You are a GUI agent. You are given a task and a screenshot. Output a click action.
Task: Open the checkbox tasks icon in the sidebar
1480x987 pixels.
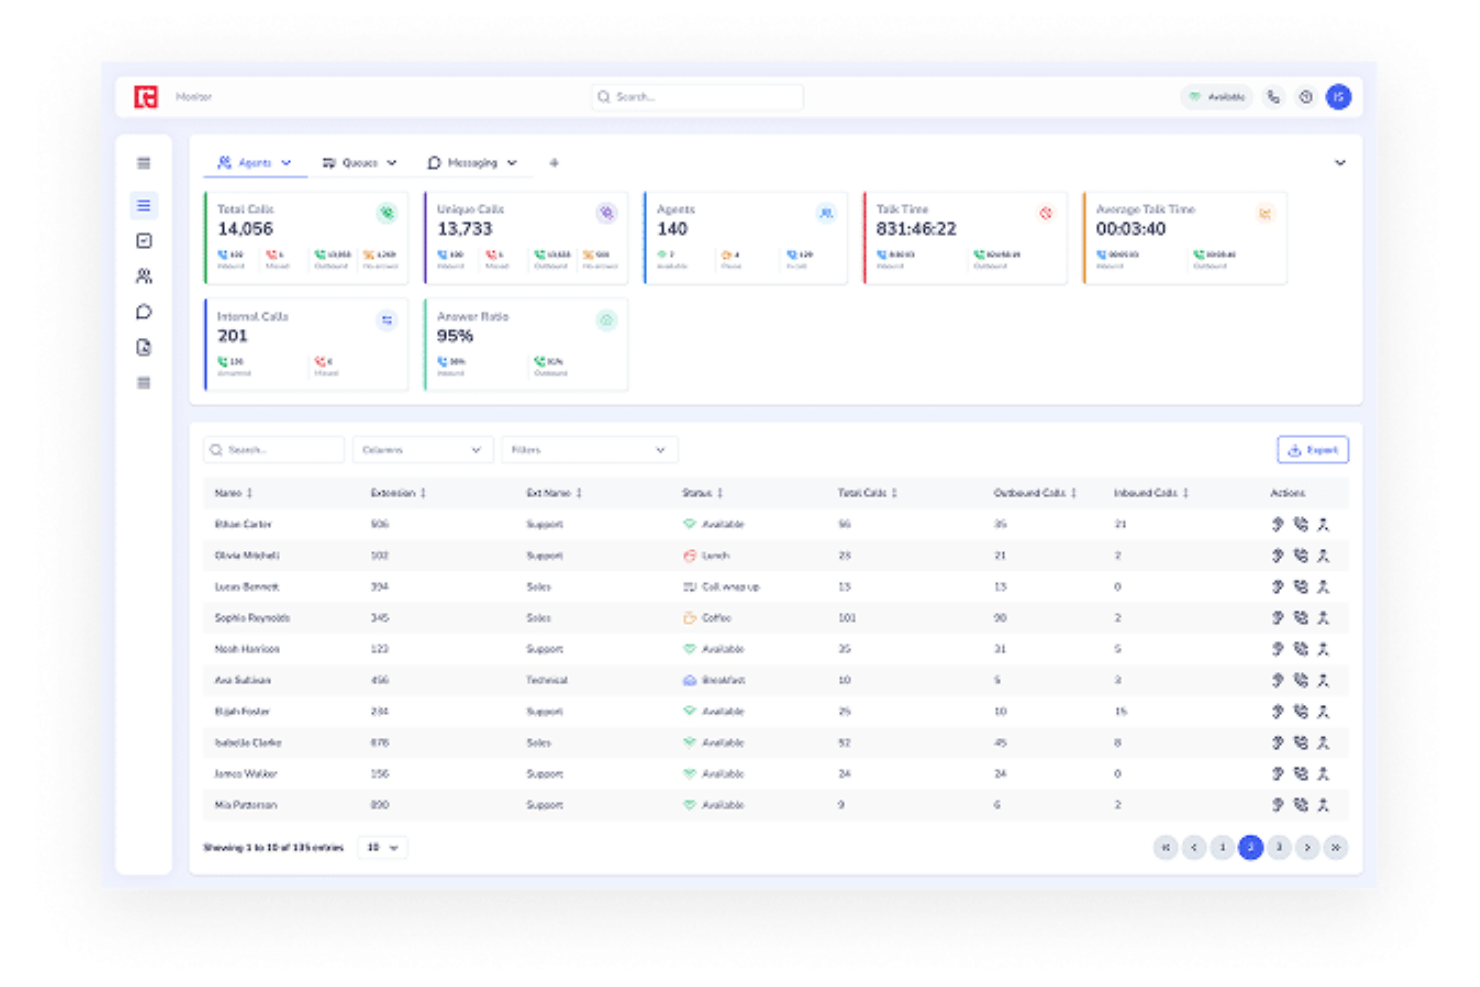click(144, 241)
